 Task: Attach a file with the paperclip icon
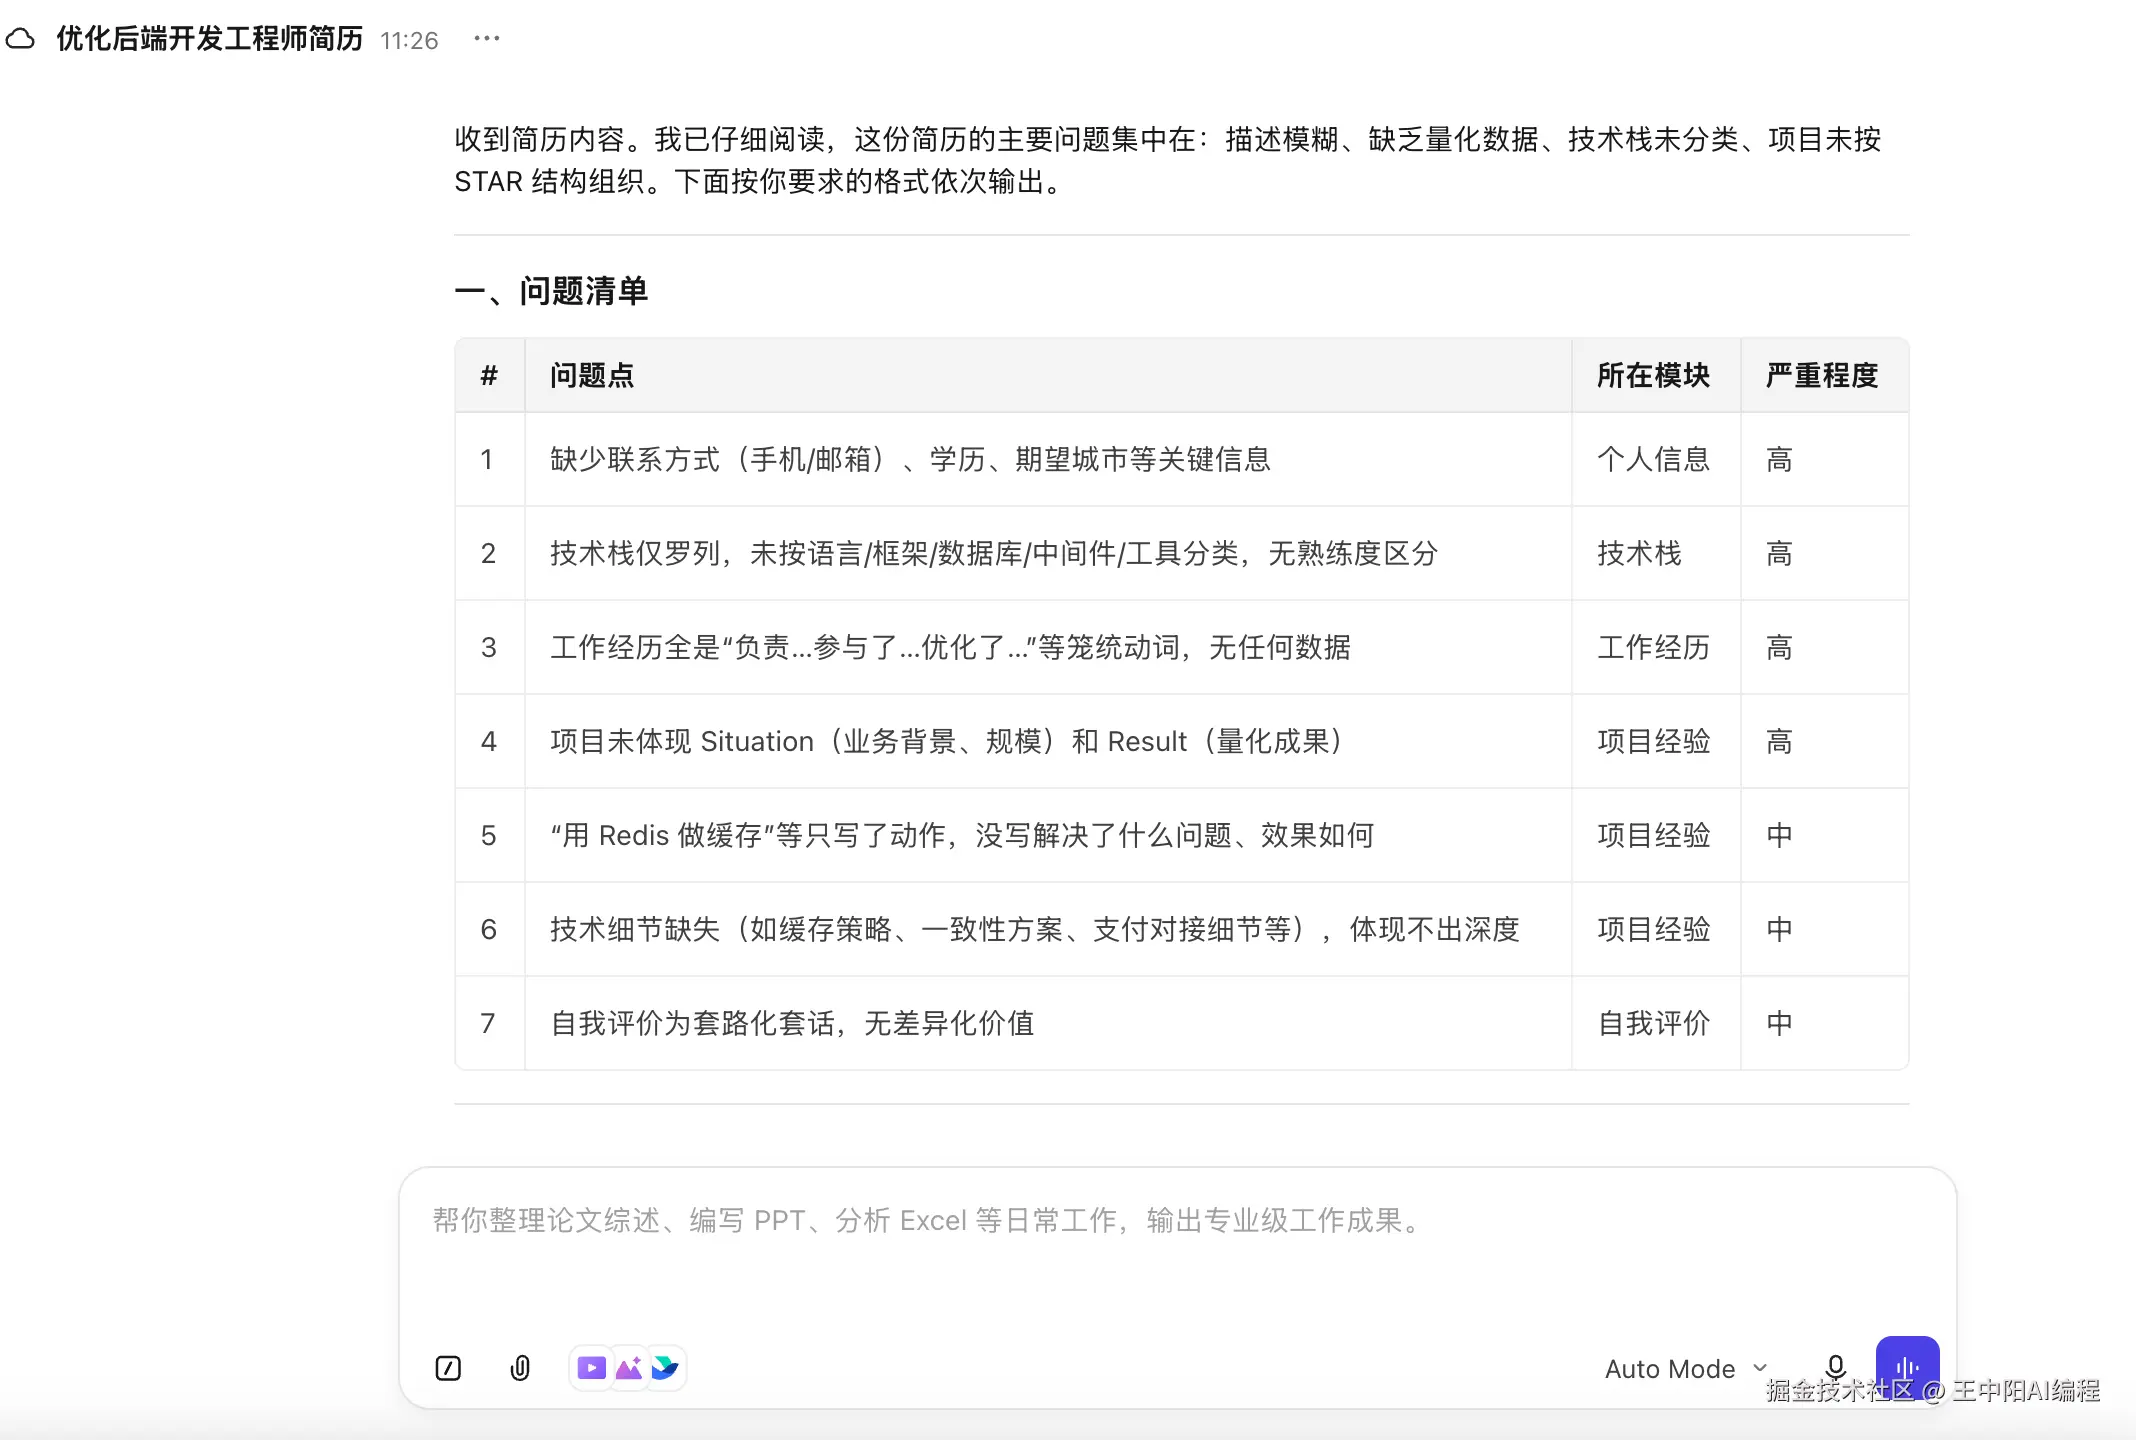pos(520,1368)
